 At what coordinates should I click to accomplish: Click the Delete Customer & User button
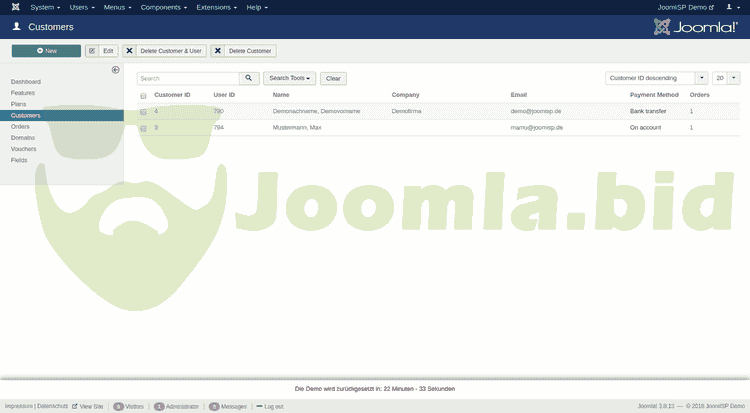tap(165, 50)
